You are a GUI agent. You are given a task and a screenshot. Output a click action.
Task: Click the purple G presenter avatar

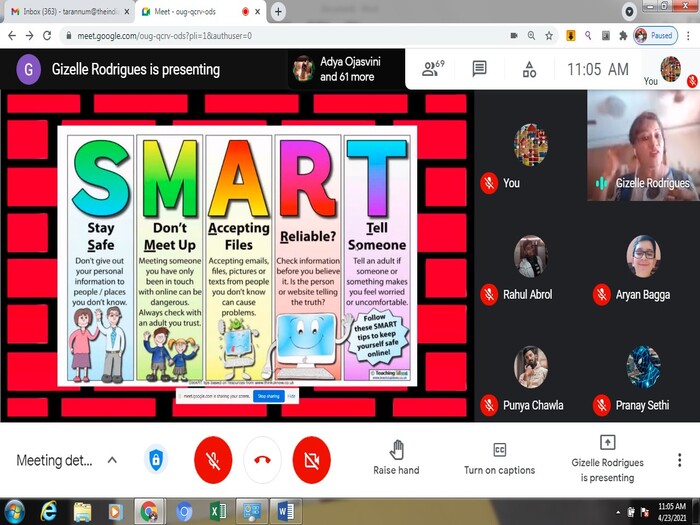point(29,70)
